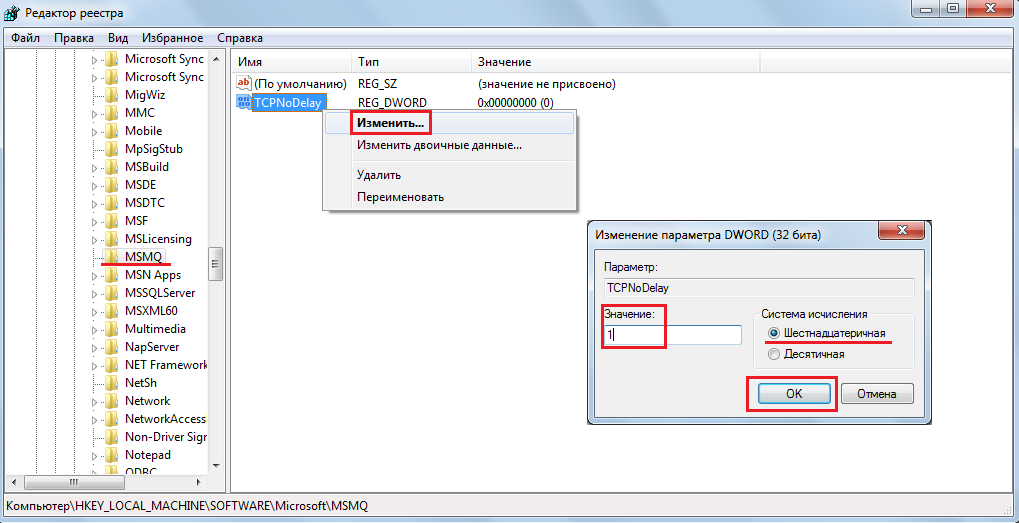Viewport: 1019px width, 523px height.
Task: Choose Переименовать in the context menu
Action: (x=449, y=197)
